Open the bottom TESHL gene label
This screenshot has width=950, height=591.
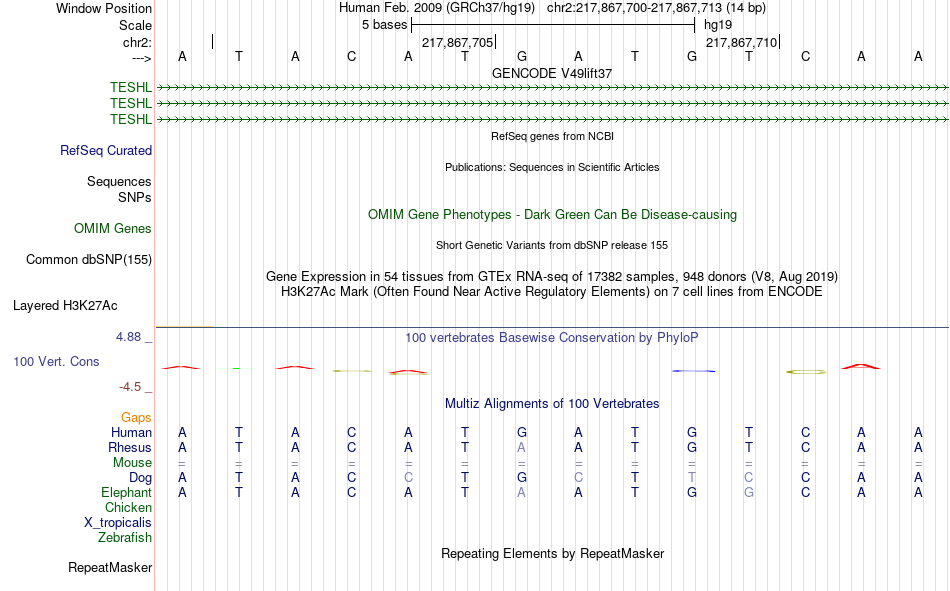(x=131, y=119)
